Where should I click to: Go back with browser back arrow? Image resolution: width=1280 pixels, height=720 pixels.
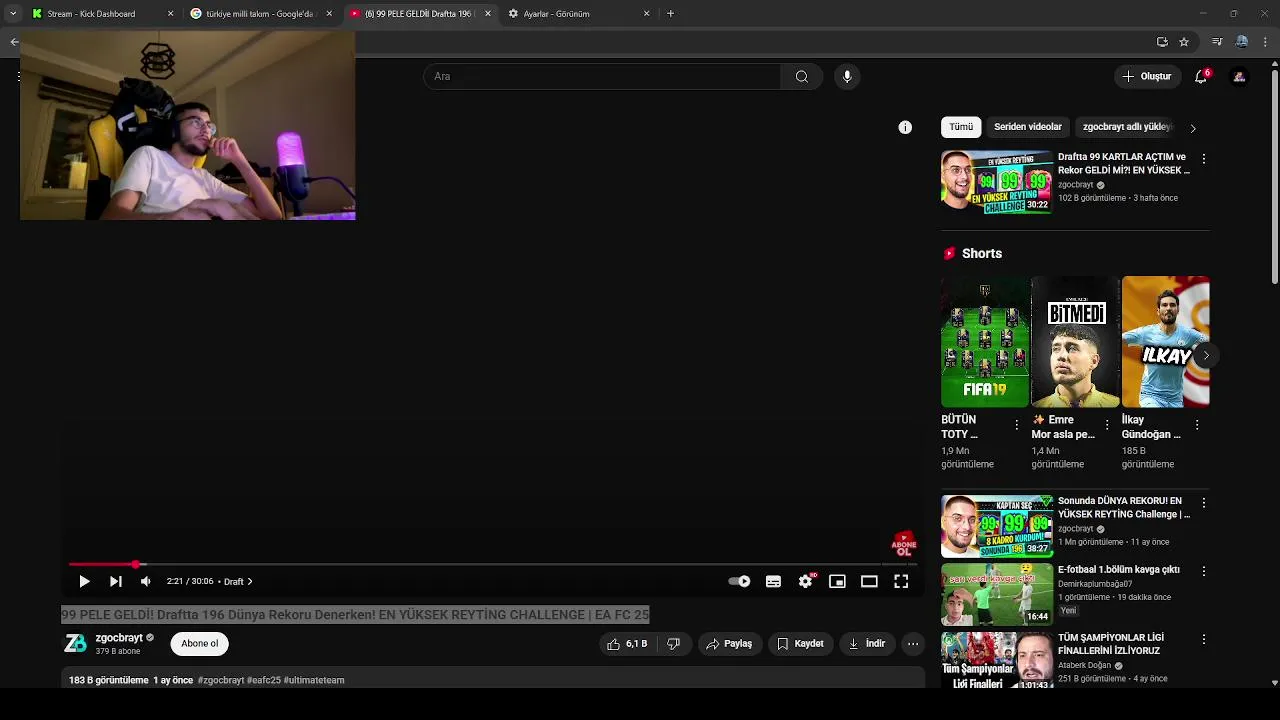(x=14, y=42)
